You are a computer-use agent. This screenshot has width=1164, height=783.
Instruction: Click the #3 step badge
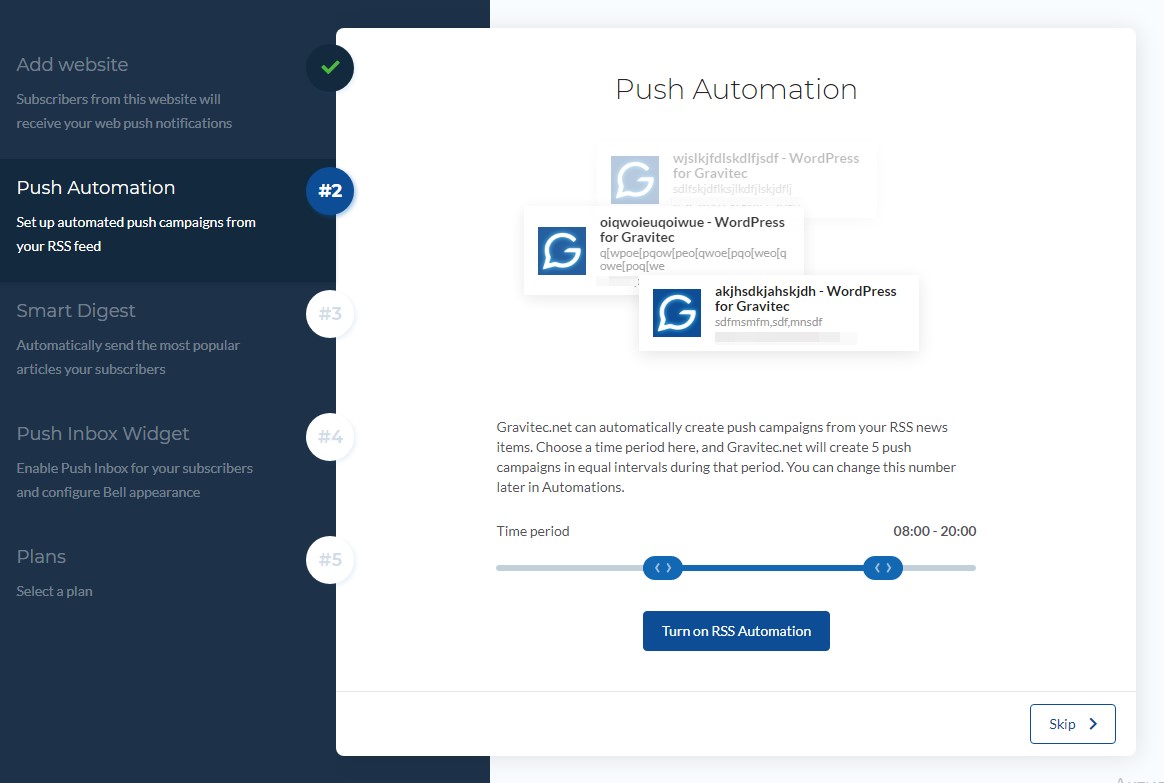(330, 314)
